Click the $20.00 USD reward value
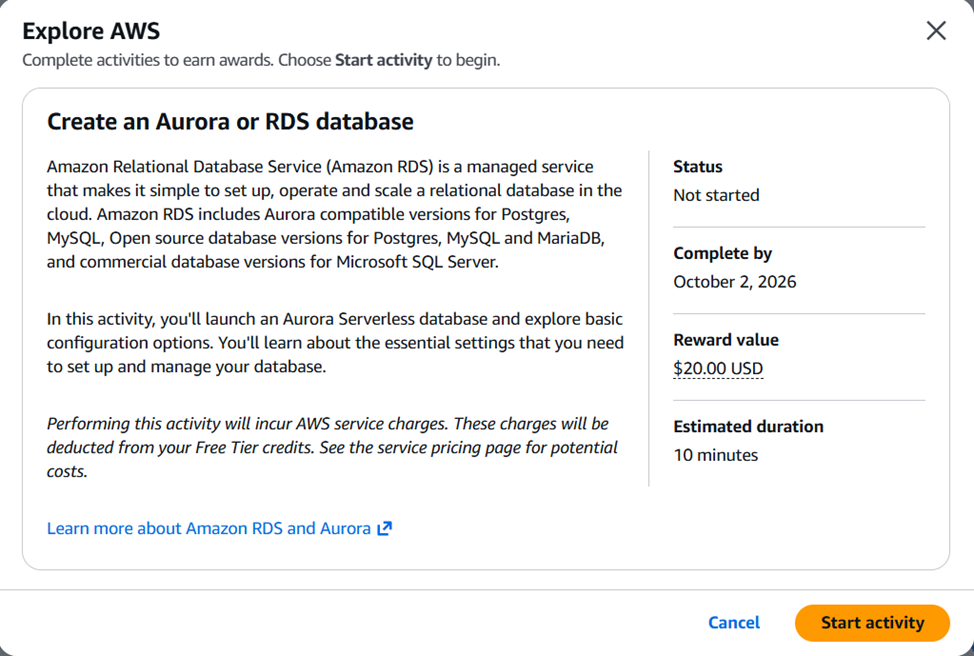Viewport: 974px width, 656px height. (718, 368)
